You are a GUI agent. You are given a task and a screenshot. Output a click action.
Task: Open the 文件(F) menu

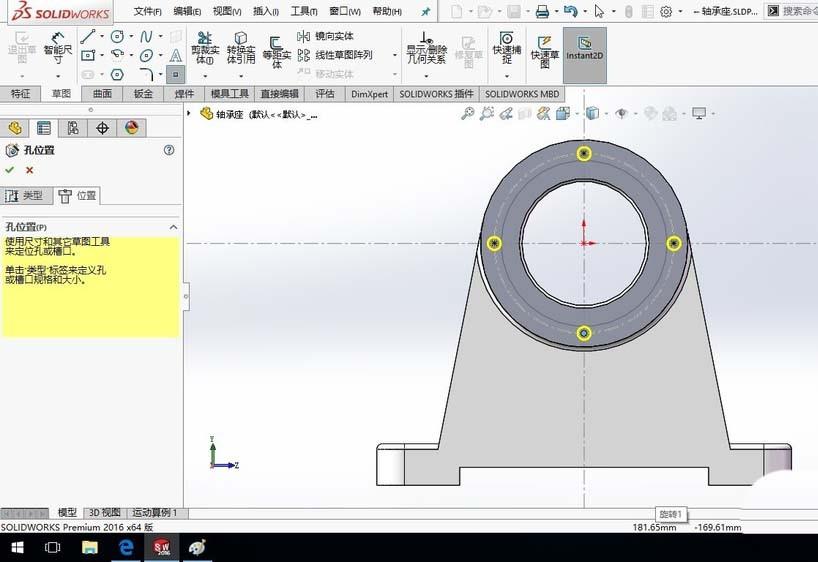[x=148, y=11]
